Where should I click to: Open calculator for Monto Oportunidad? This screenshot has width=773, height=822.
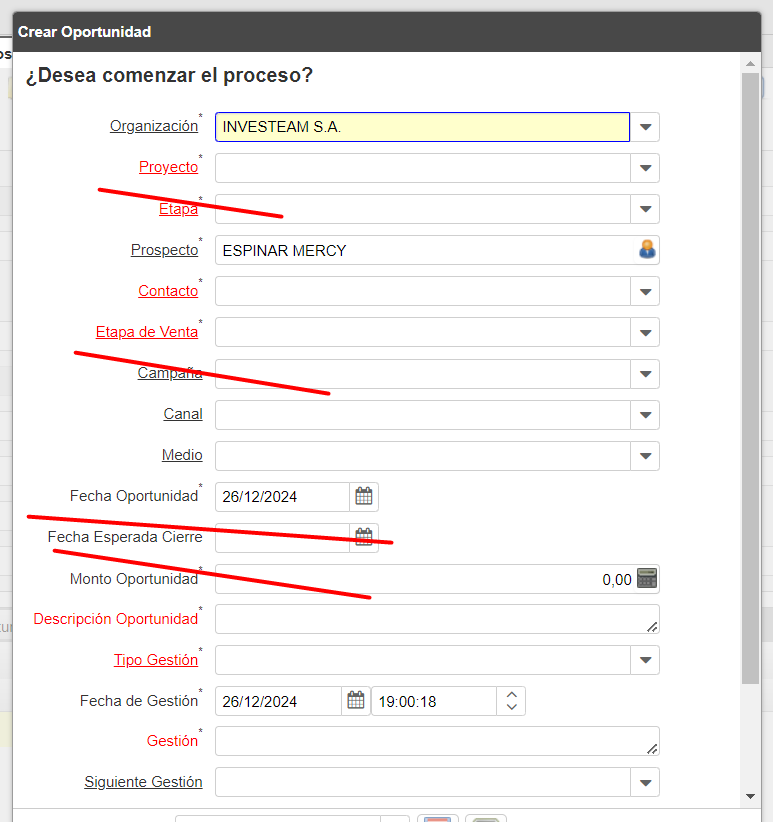tap(647, 578)
